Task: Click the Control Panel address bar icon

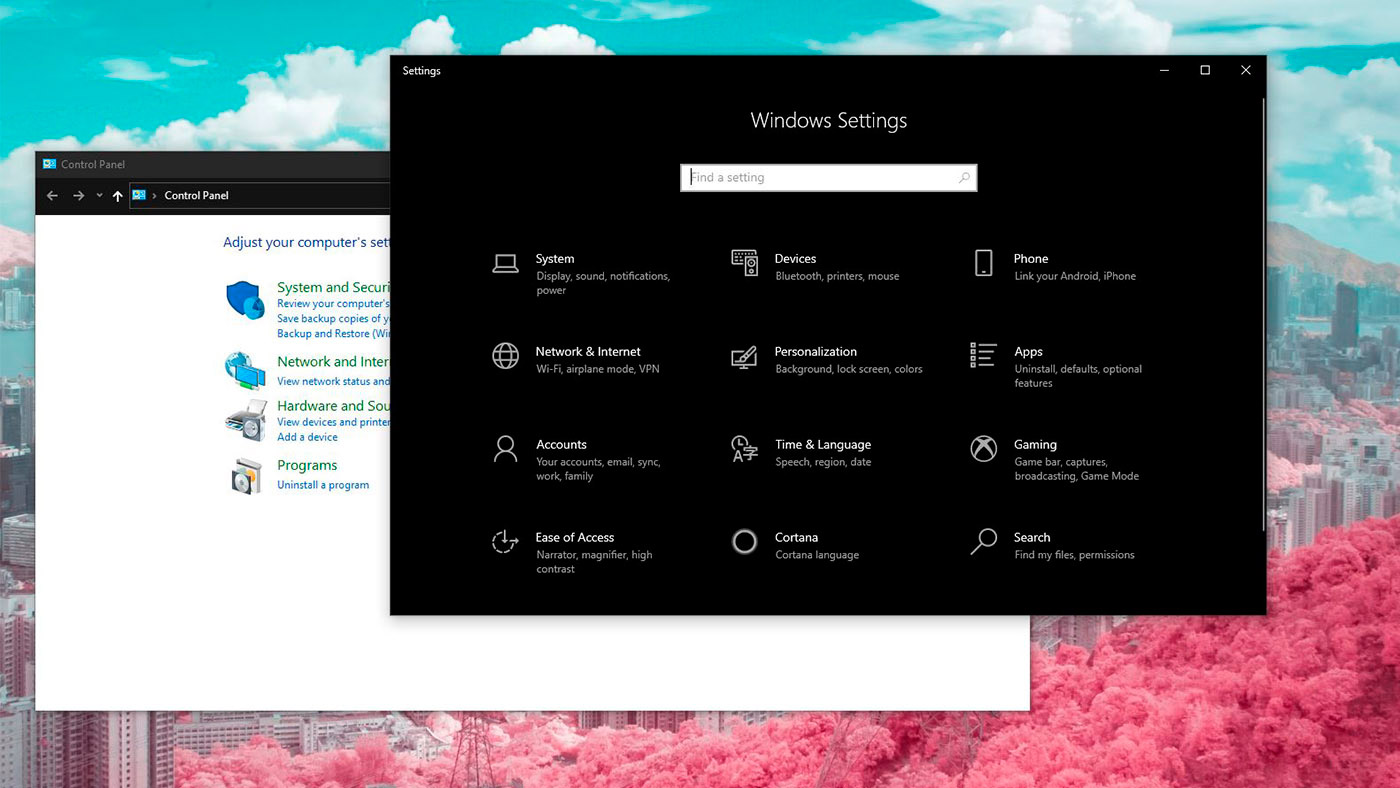Action: click(x=139, y=195)
